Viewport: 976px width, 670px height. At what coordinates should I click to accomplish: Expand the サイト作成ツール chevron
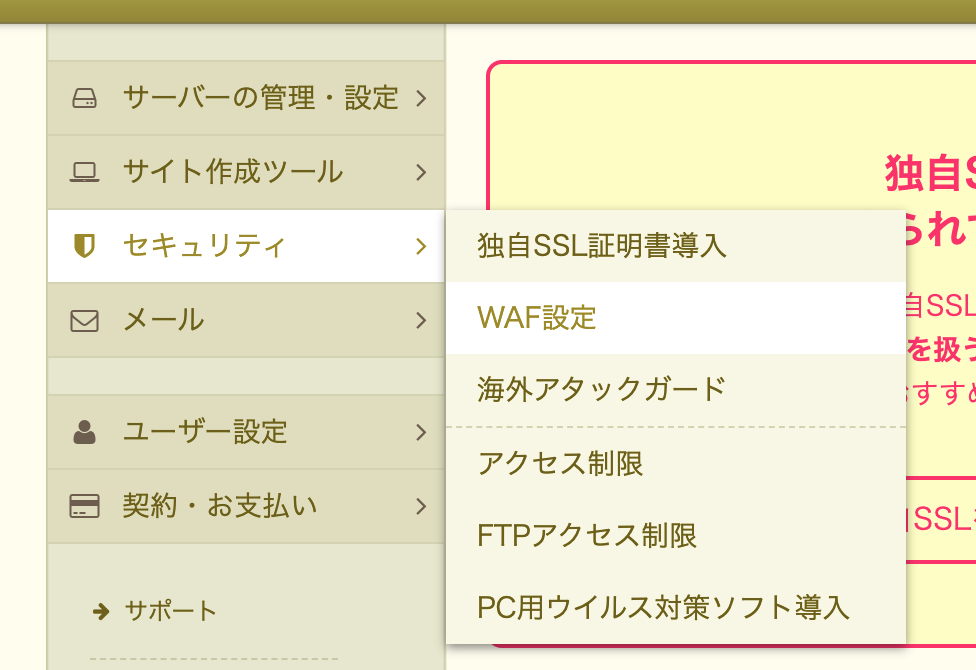pyautogui.click(x=421, y=172)
